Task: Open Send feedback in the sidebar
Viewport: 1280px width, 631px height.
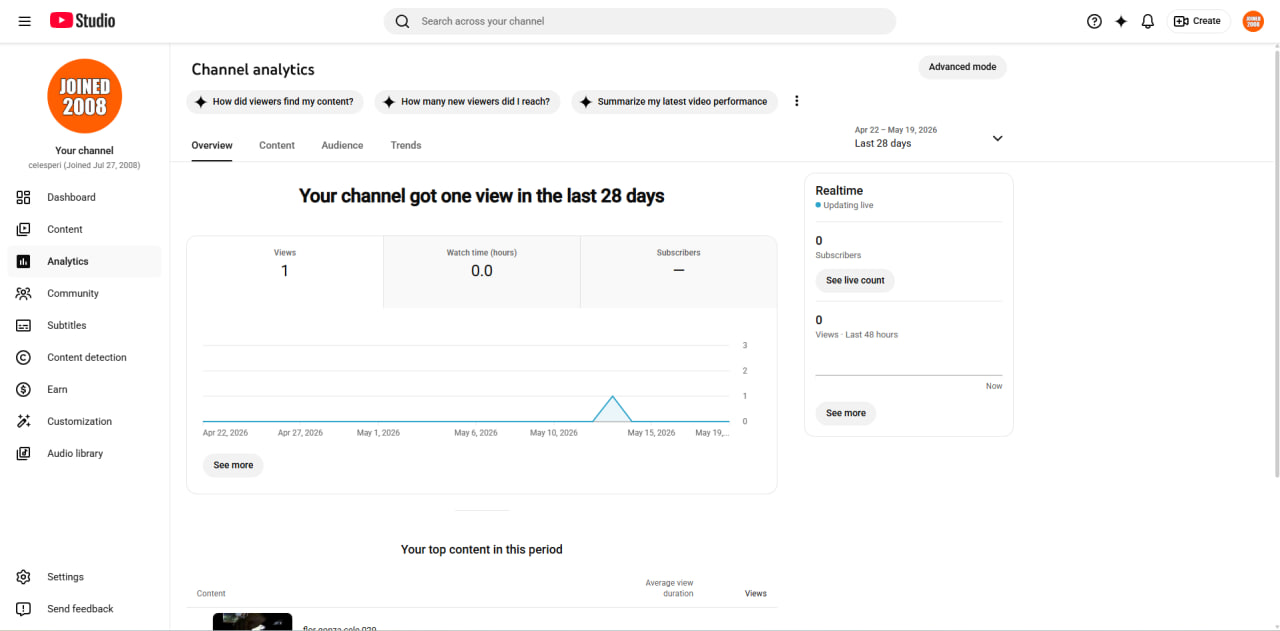Action: click(x=85, y=609)
